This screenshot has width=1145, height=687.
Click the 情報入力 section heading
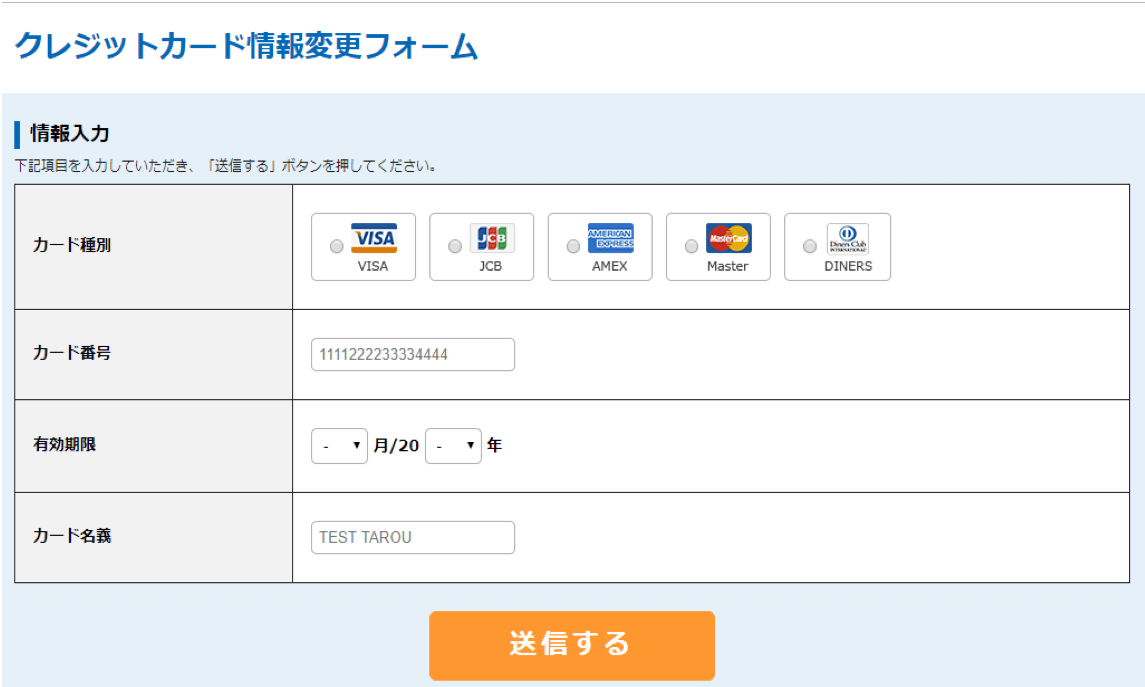click(x=70, y=133)
